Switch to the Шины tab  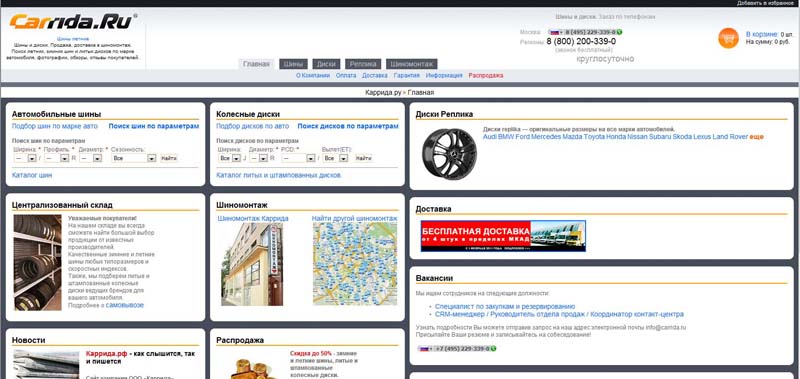[x=293, y=64]
